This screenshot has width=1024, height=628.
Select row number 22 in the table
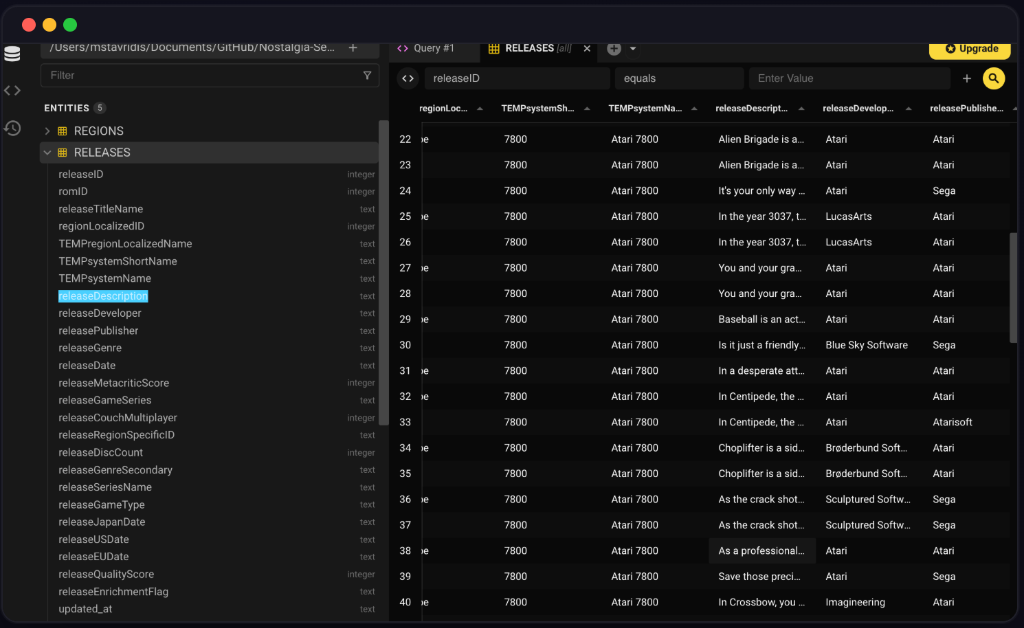tap(405, 139)
